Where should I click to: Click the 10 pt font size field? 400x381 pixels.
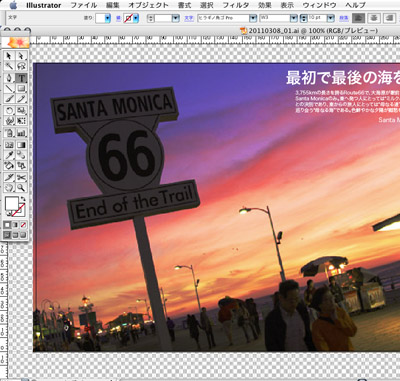(x=317, y=18)
